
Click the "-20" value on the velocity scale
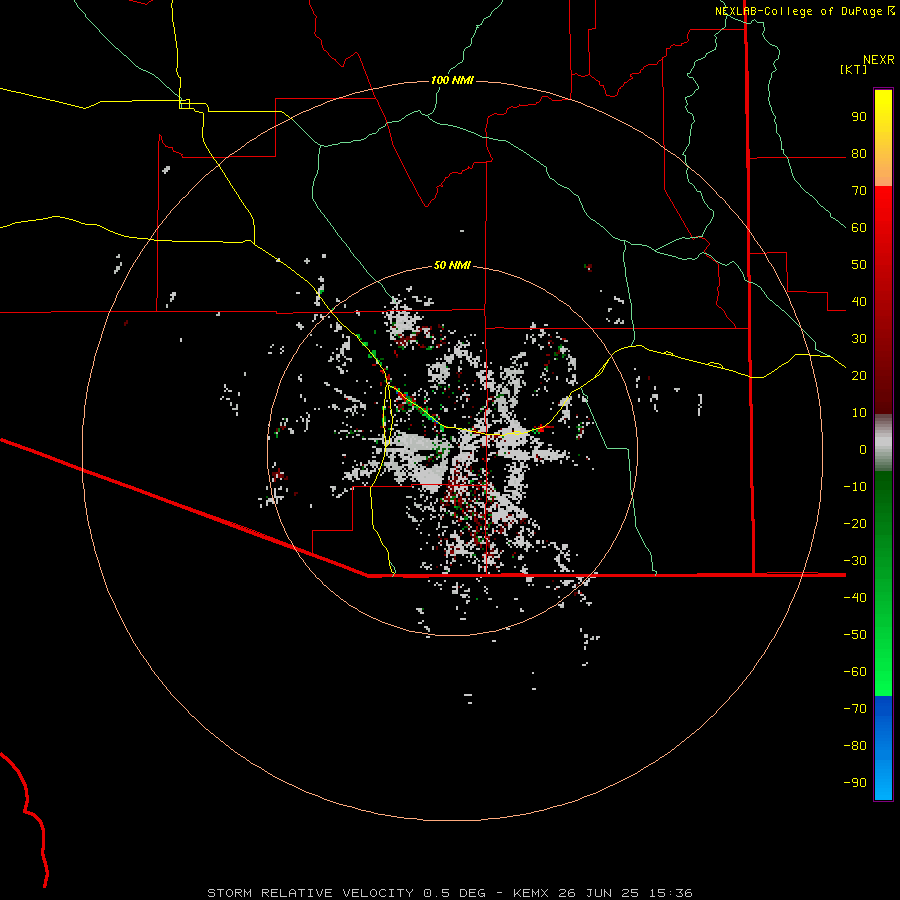855,523
